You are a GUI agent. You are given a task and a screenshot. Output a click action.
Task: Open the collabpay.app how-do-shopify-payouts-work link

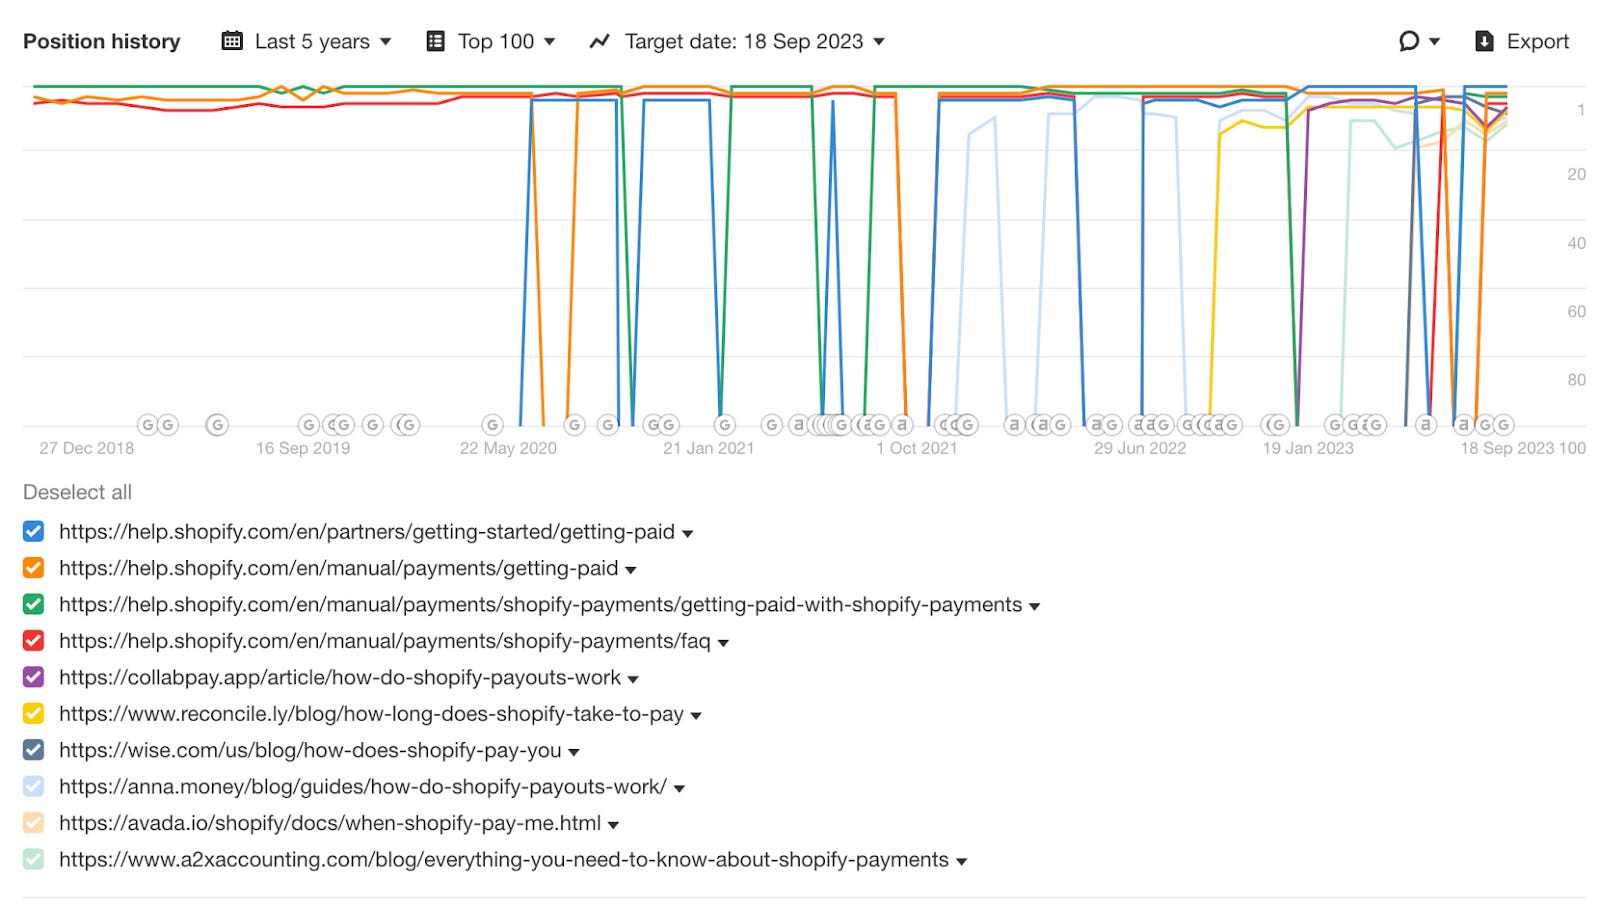[x=340, y=677]
